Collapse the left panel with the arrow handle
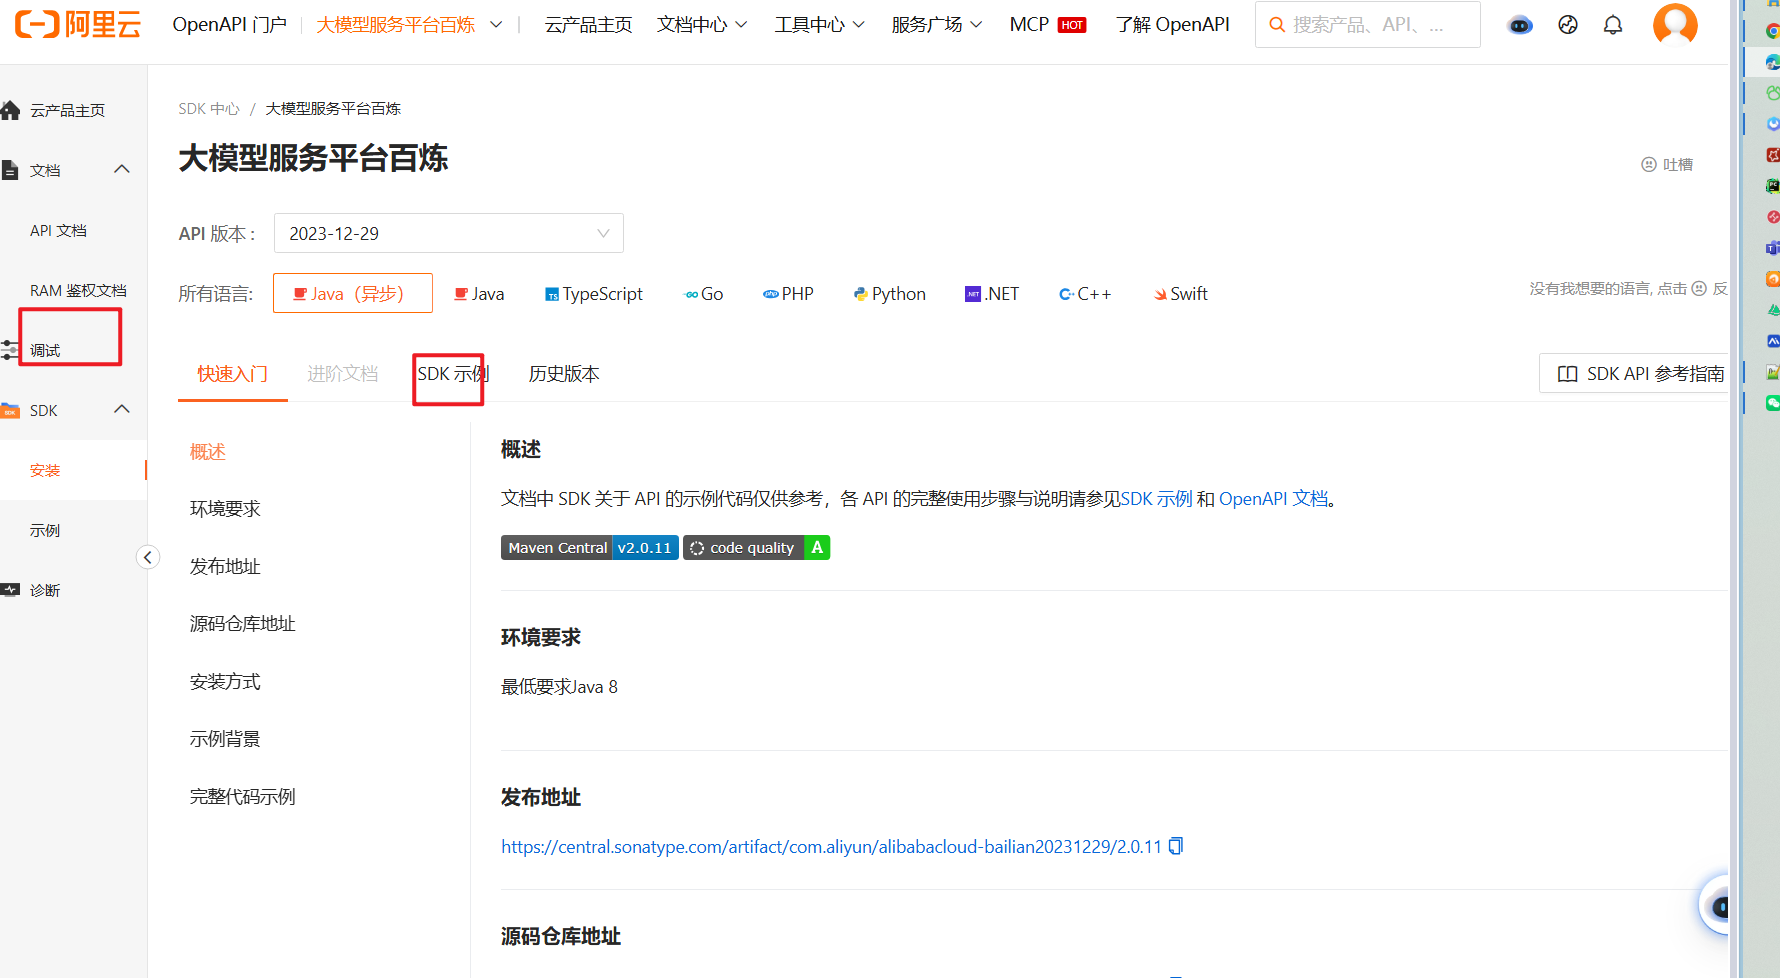 (x=148, y=557)
